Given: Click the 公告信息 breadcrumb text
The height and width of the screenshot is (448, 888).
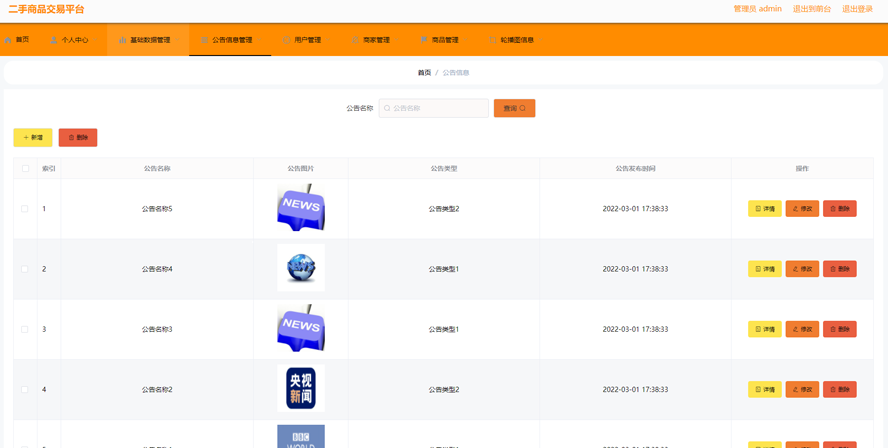Looking at the screenshot, I should (456, 72).
